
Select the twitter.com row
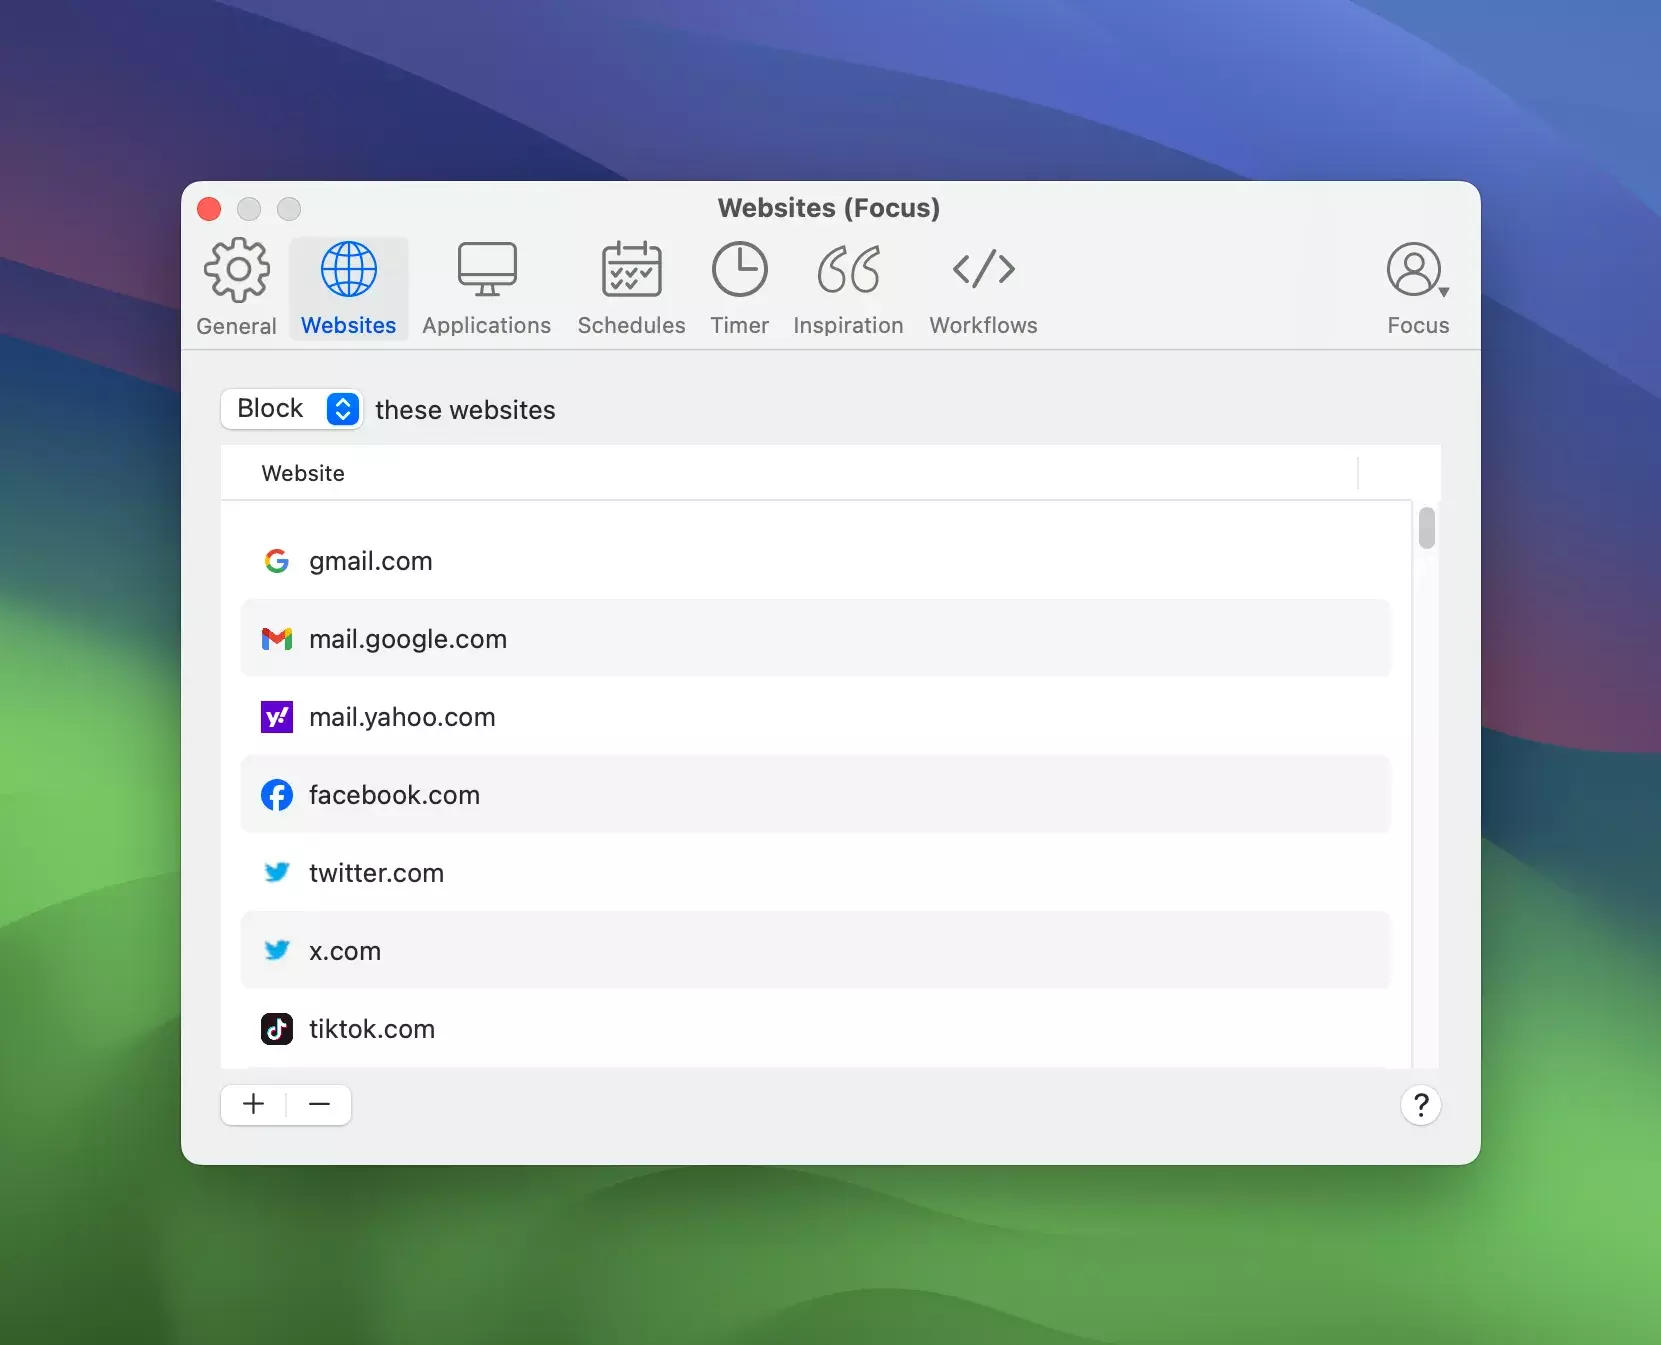pos(816,873)
